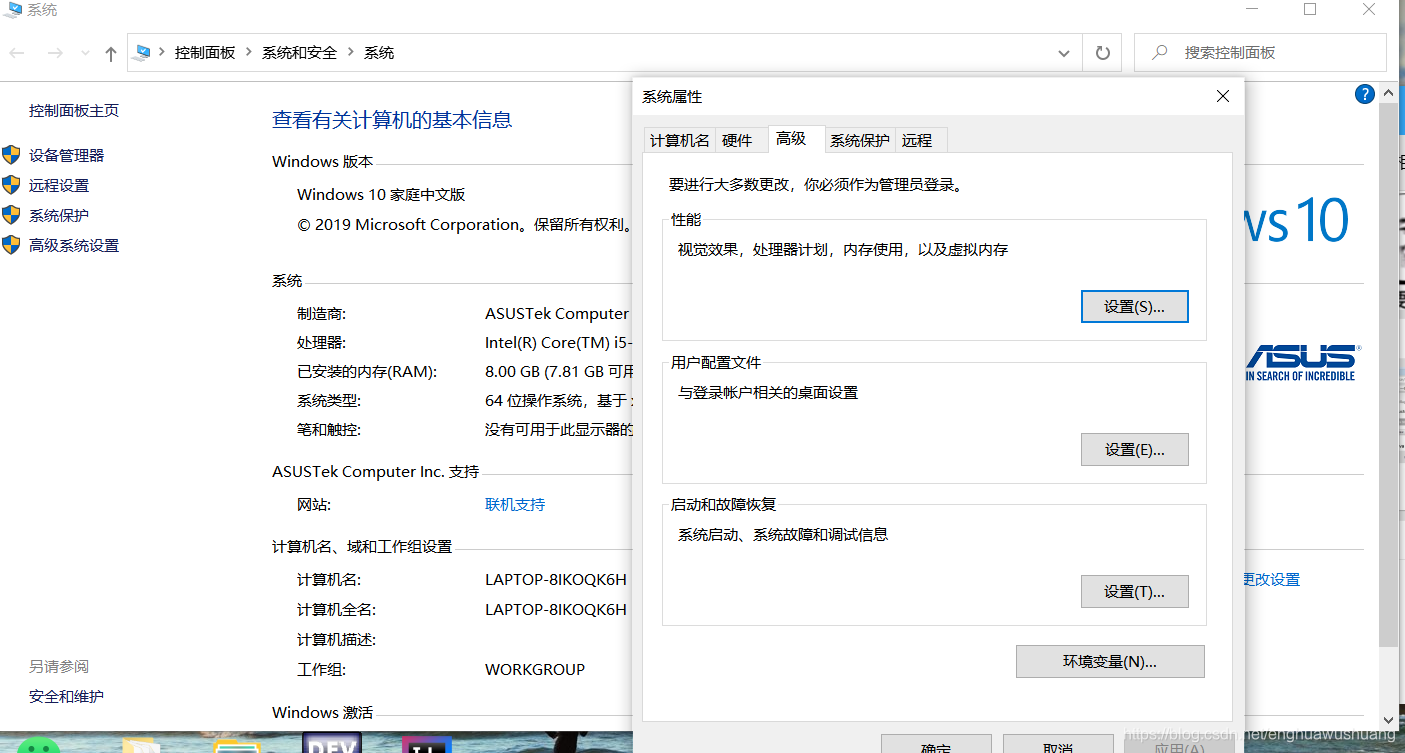Maximize the 系统 window
The width and height of the screenshot is (1405, 753).
point(1310,10)
